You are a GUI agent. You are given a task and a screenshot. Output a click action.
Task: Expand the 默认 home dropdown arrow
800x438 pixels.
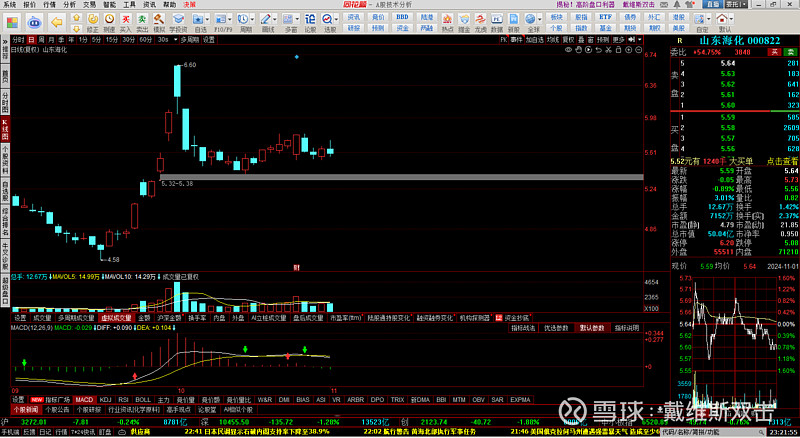click(731, 18)
